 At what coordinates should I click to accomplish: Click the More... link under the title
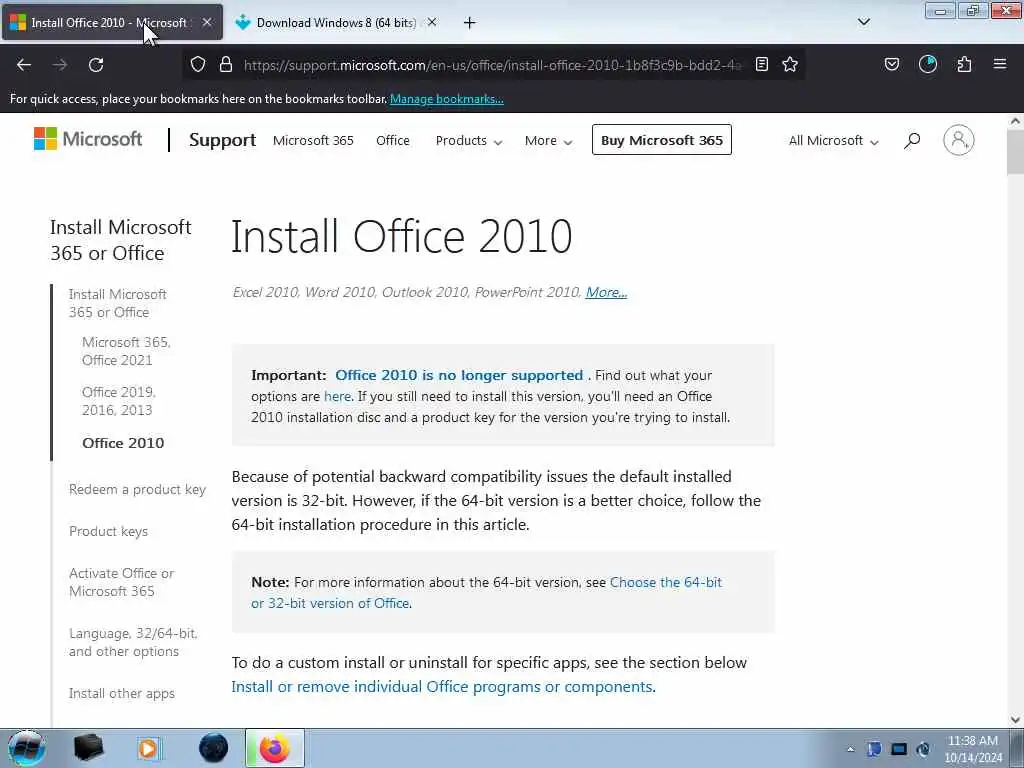606,292
